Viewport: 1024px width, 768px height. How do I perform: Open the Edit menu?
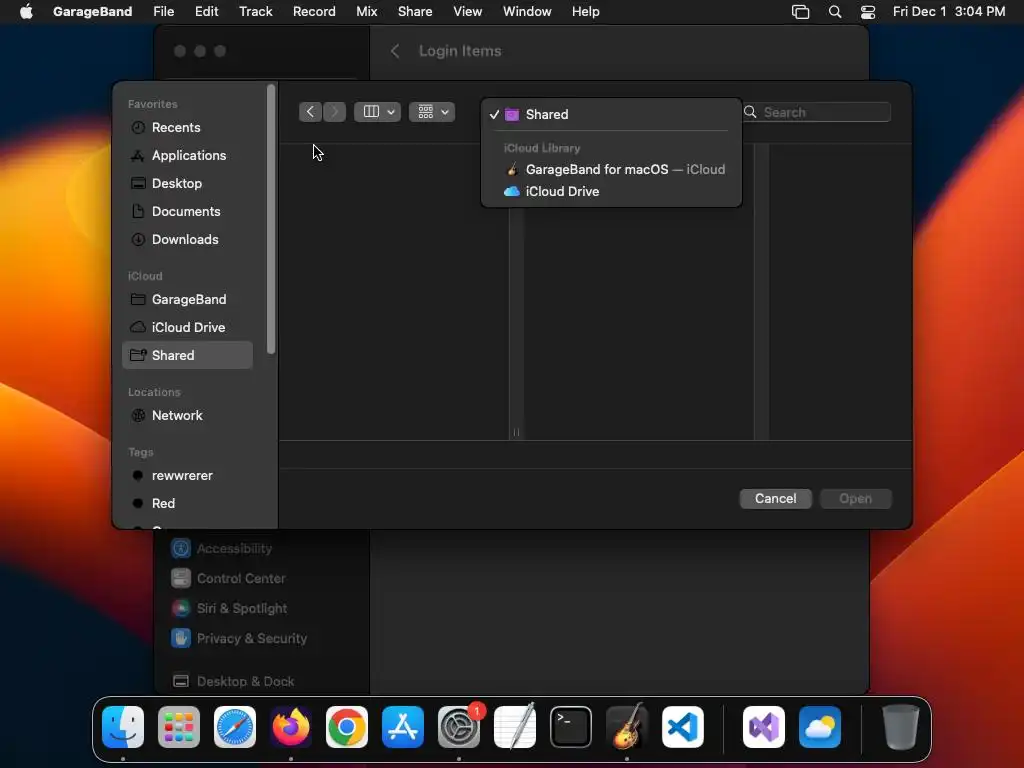[x=206, y=11]
